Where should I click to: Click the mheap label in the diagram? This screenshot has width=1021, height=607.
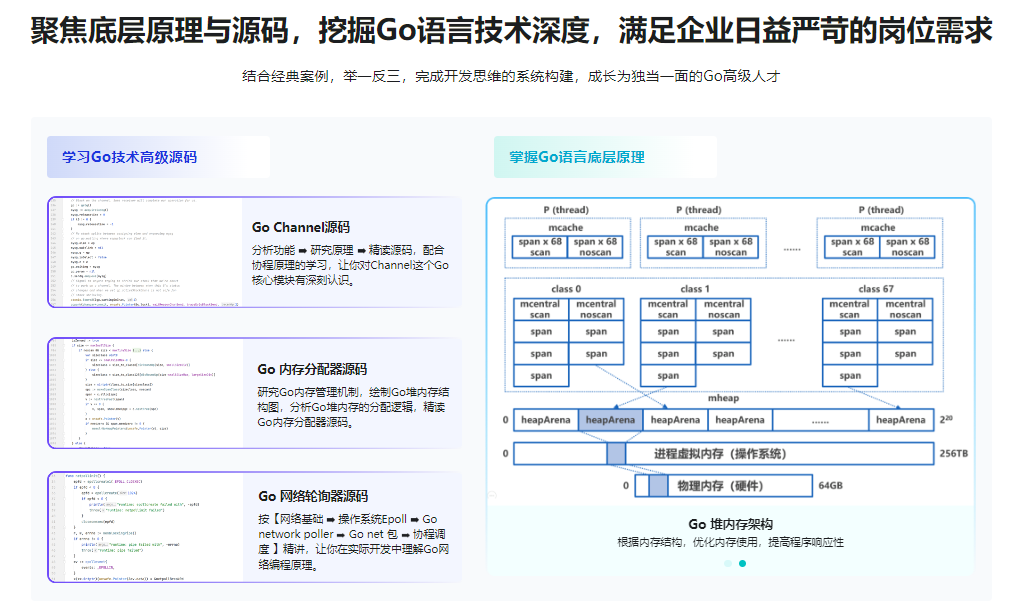coord(724,398)
